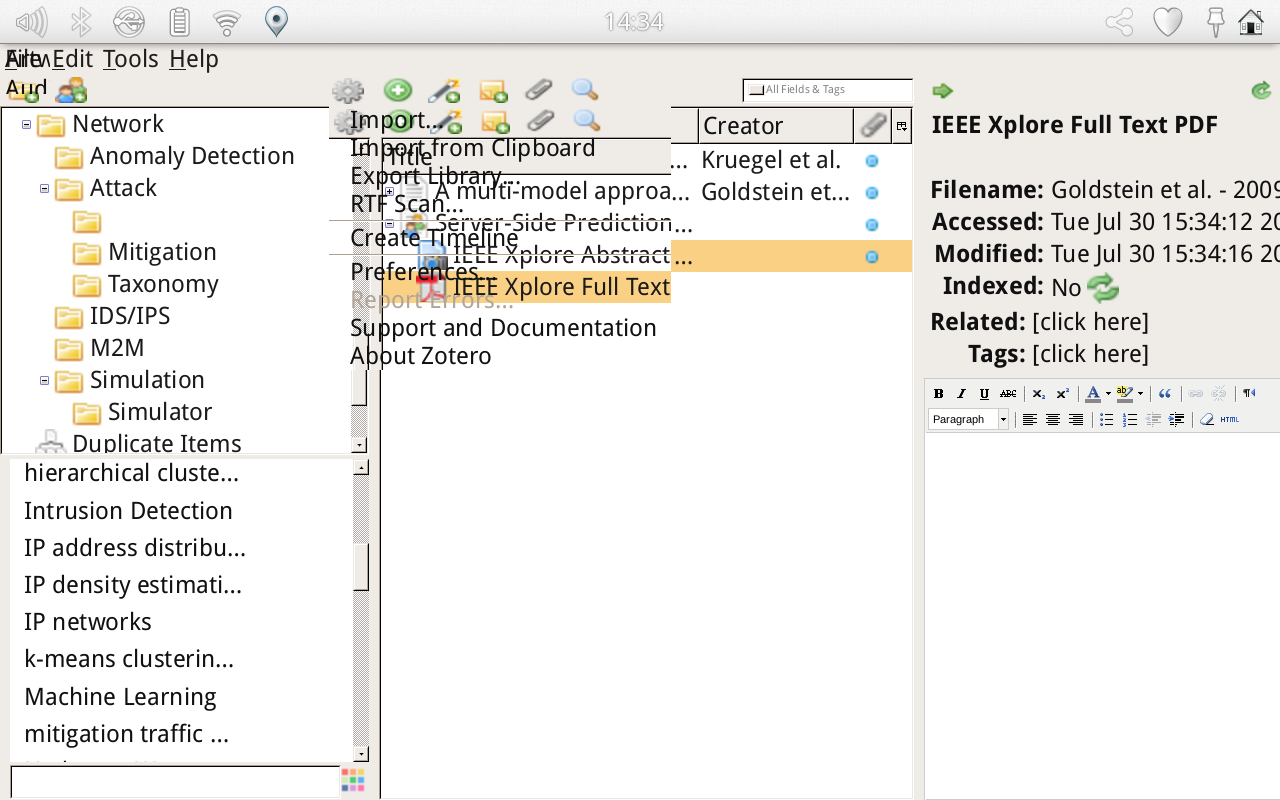Click the blockquote icon in note editor
The height and width of the screenshot is (800, 1280).
(x=1164, y=394)
